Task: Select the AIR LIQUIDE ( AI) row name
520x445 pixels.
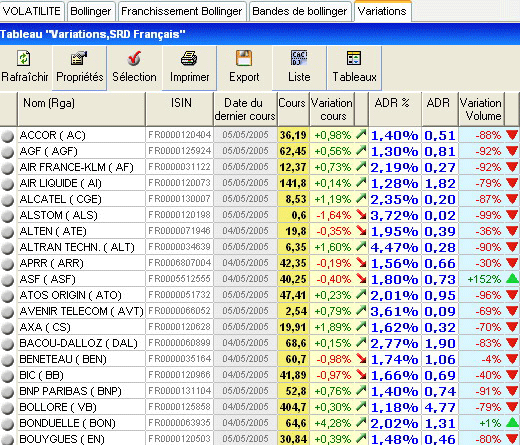Action: (x=60, y=183)
